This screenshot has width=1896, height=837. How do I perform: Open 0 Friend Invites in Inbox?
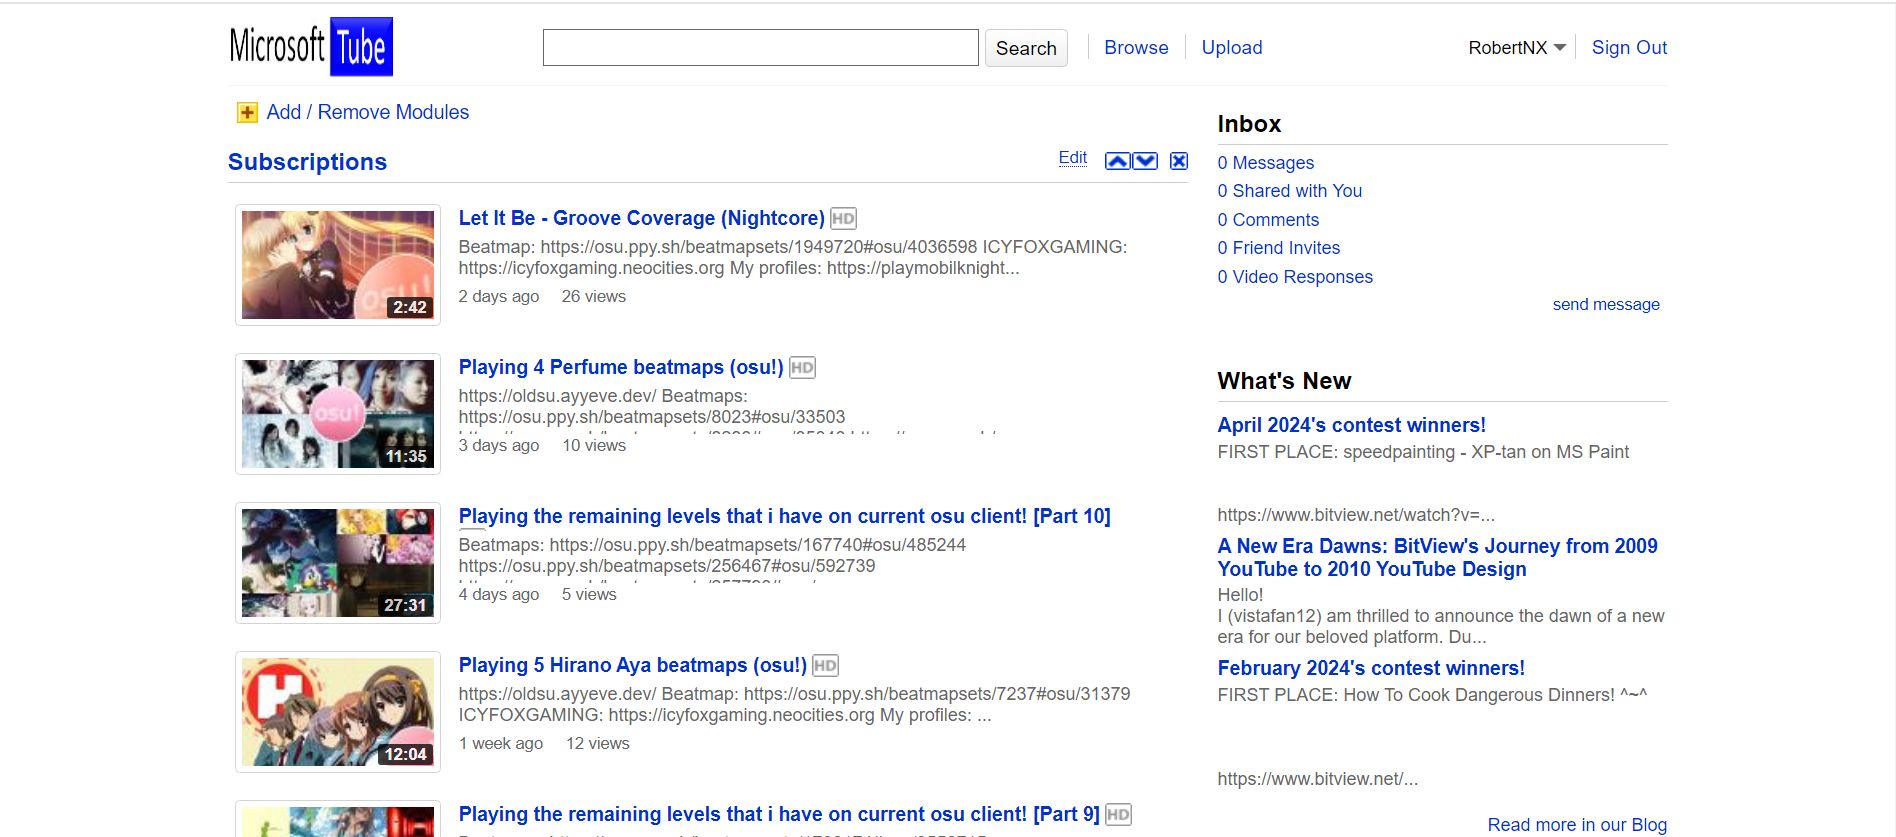point(1278,247)
